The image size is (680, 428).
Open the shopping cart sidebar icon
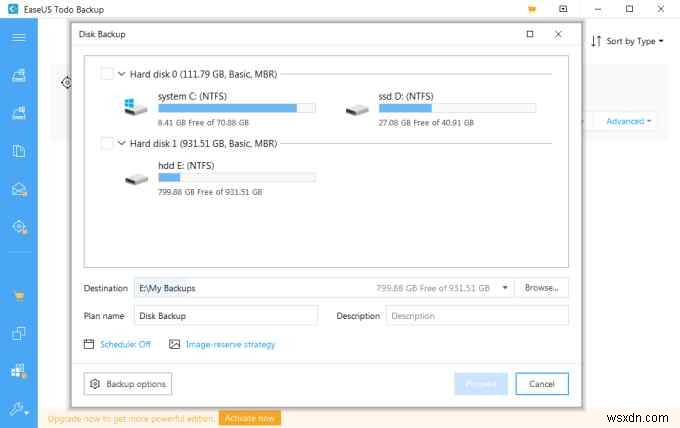19,296
